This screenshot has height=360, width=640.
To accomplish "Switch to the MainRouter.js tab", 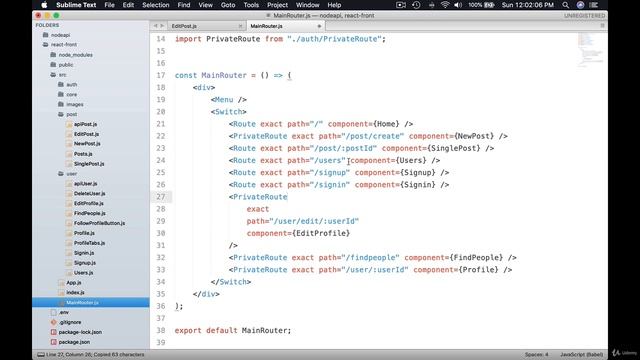I will [x=267, y=26].
